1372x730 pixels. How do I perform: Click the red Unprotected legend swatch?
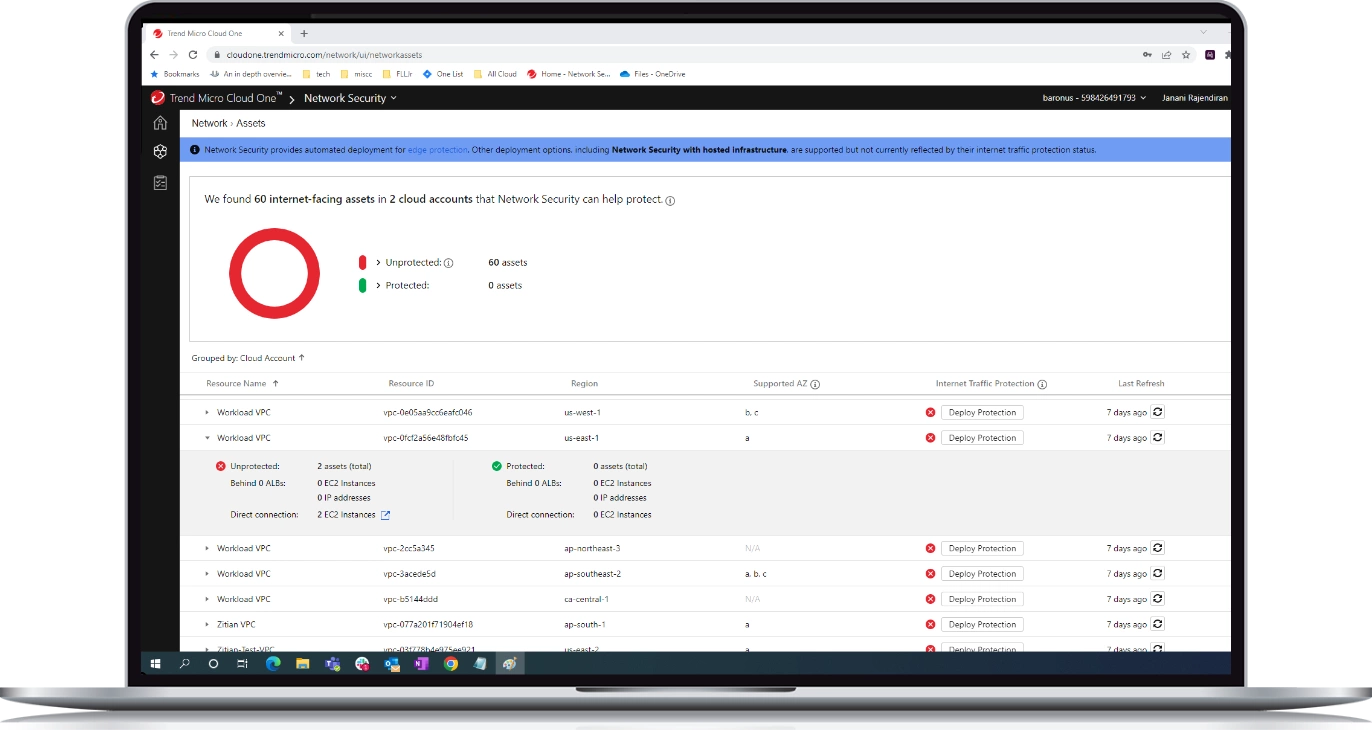tap(362, 262)
